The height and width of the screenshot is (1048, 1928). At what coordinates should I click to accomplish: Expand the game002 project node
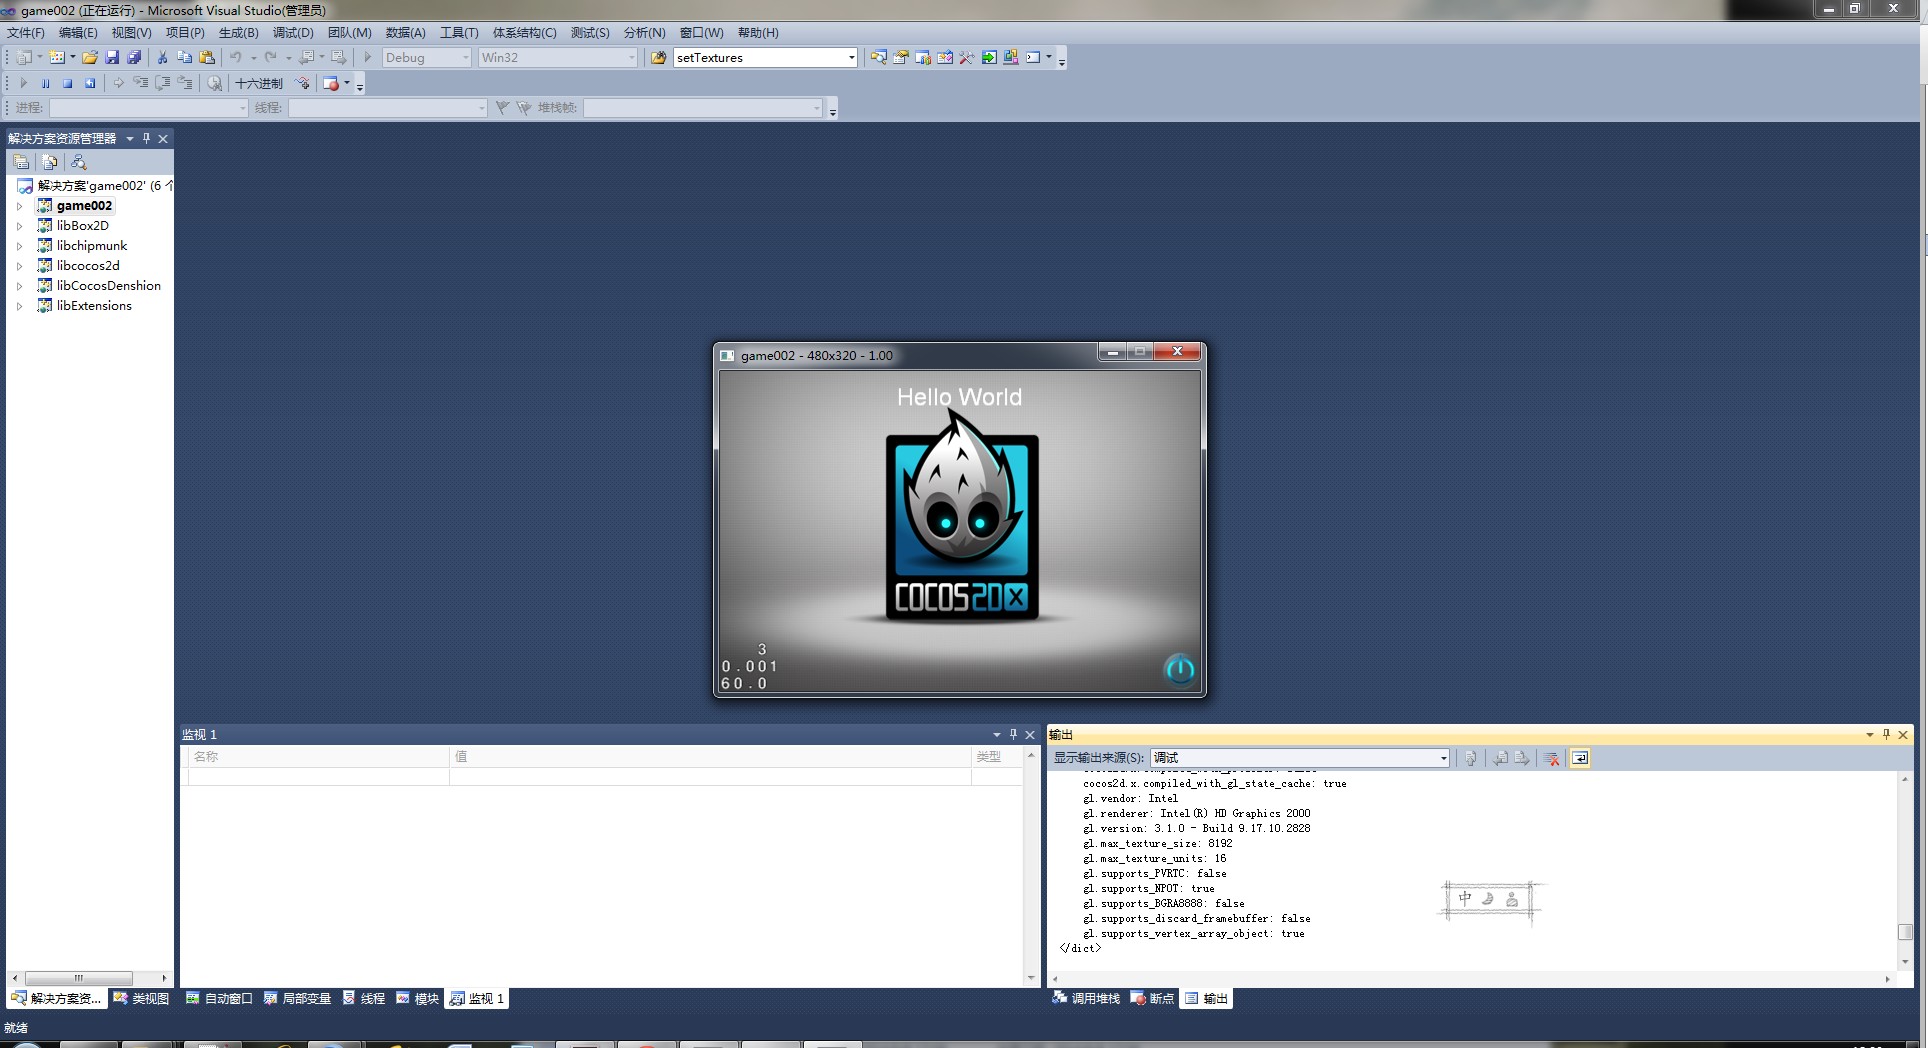19,206
